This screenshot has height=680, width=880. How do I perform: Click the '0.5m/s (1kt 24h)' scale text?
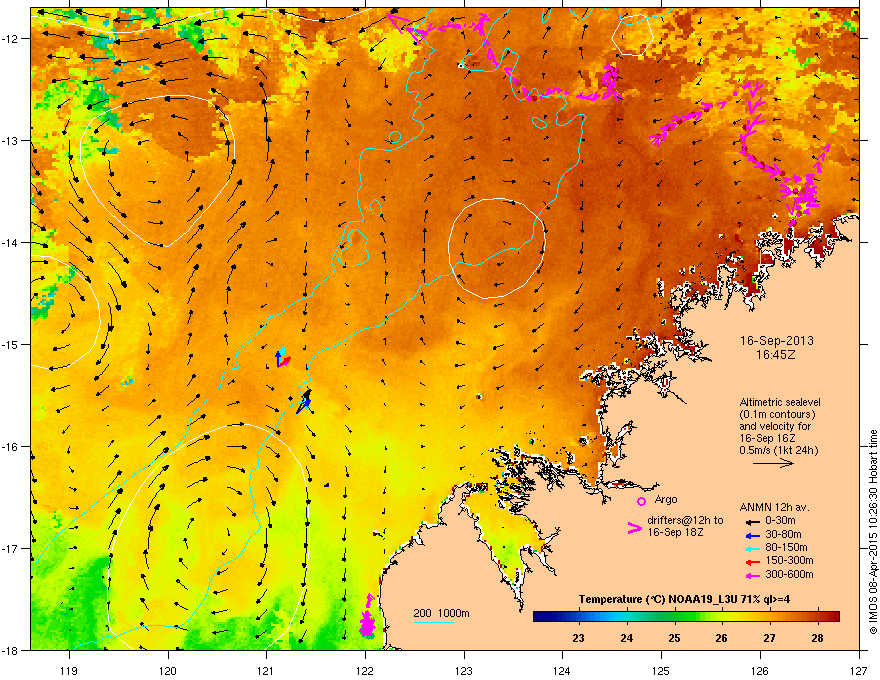pyautogui.click(x=779, y=450)
